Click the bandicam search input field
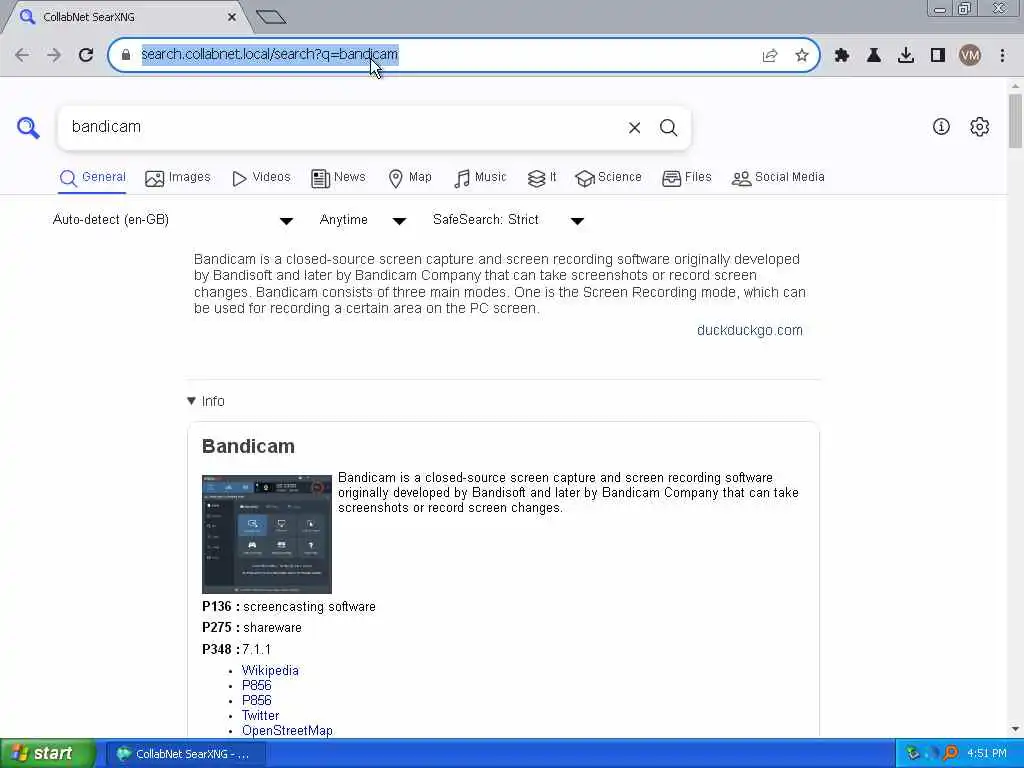The width and height of the screenshot is (1024, 768). (343, 127)
